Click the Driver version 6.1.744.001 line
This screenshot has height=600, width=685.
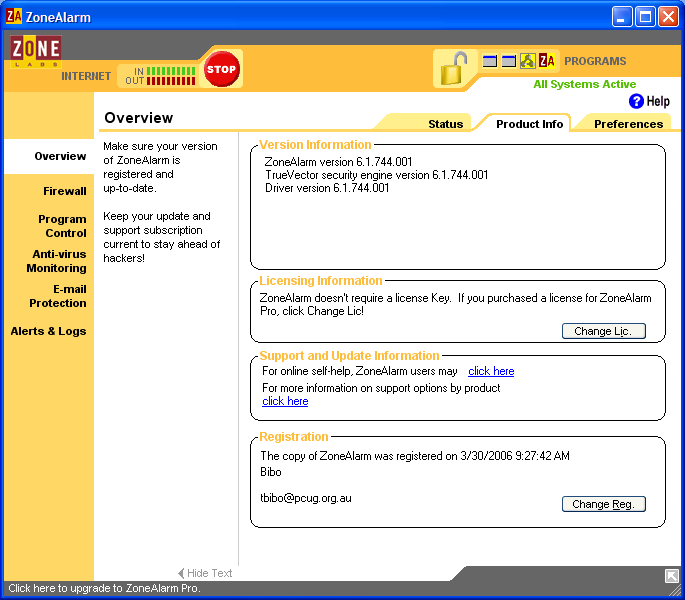(x=327, y=188)
